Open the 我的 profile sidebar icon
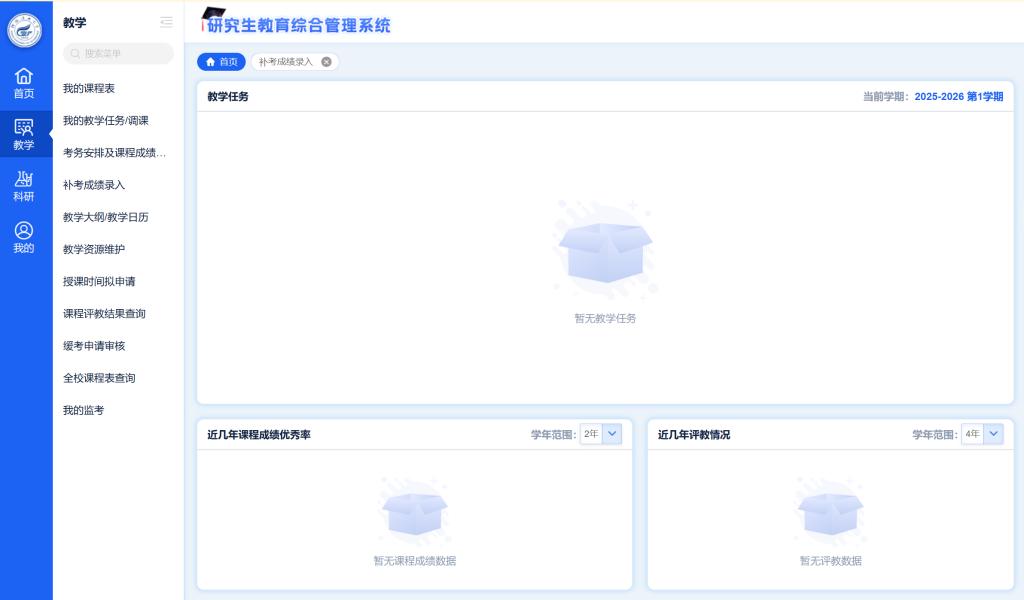The image size is (1024, 600). point(24,238)
